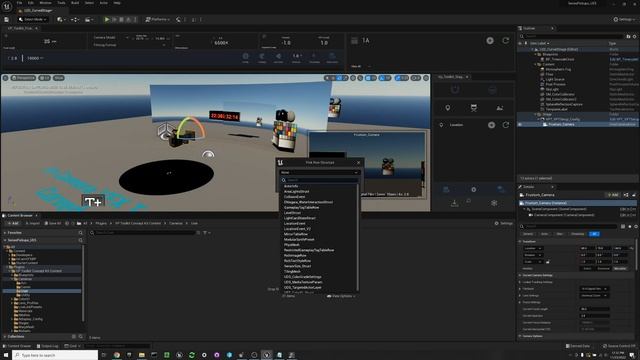
Task: Click the Show button in the viewport
Action: point(59,78)
